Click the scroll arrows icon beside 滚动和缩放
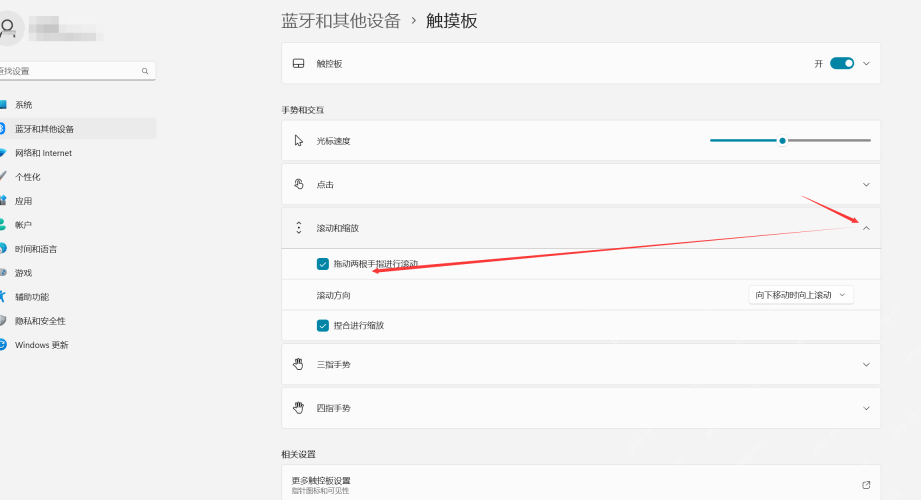This screenshot has width=921, height=500. 298,227
